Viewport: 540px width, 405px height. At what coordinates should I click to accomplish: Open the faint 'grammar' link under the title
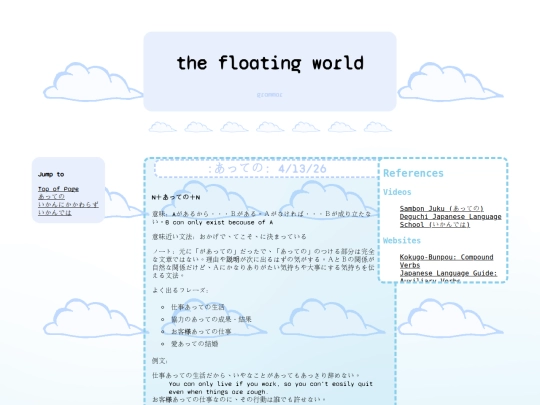(270, 95)
